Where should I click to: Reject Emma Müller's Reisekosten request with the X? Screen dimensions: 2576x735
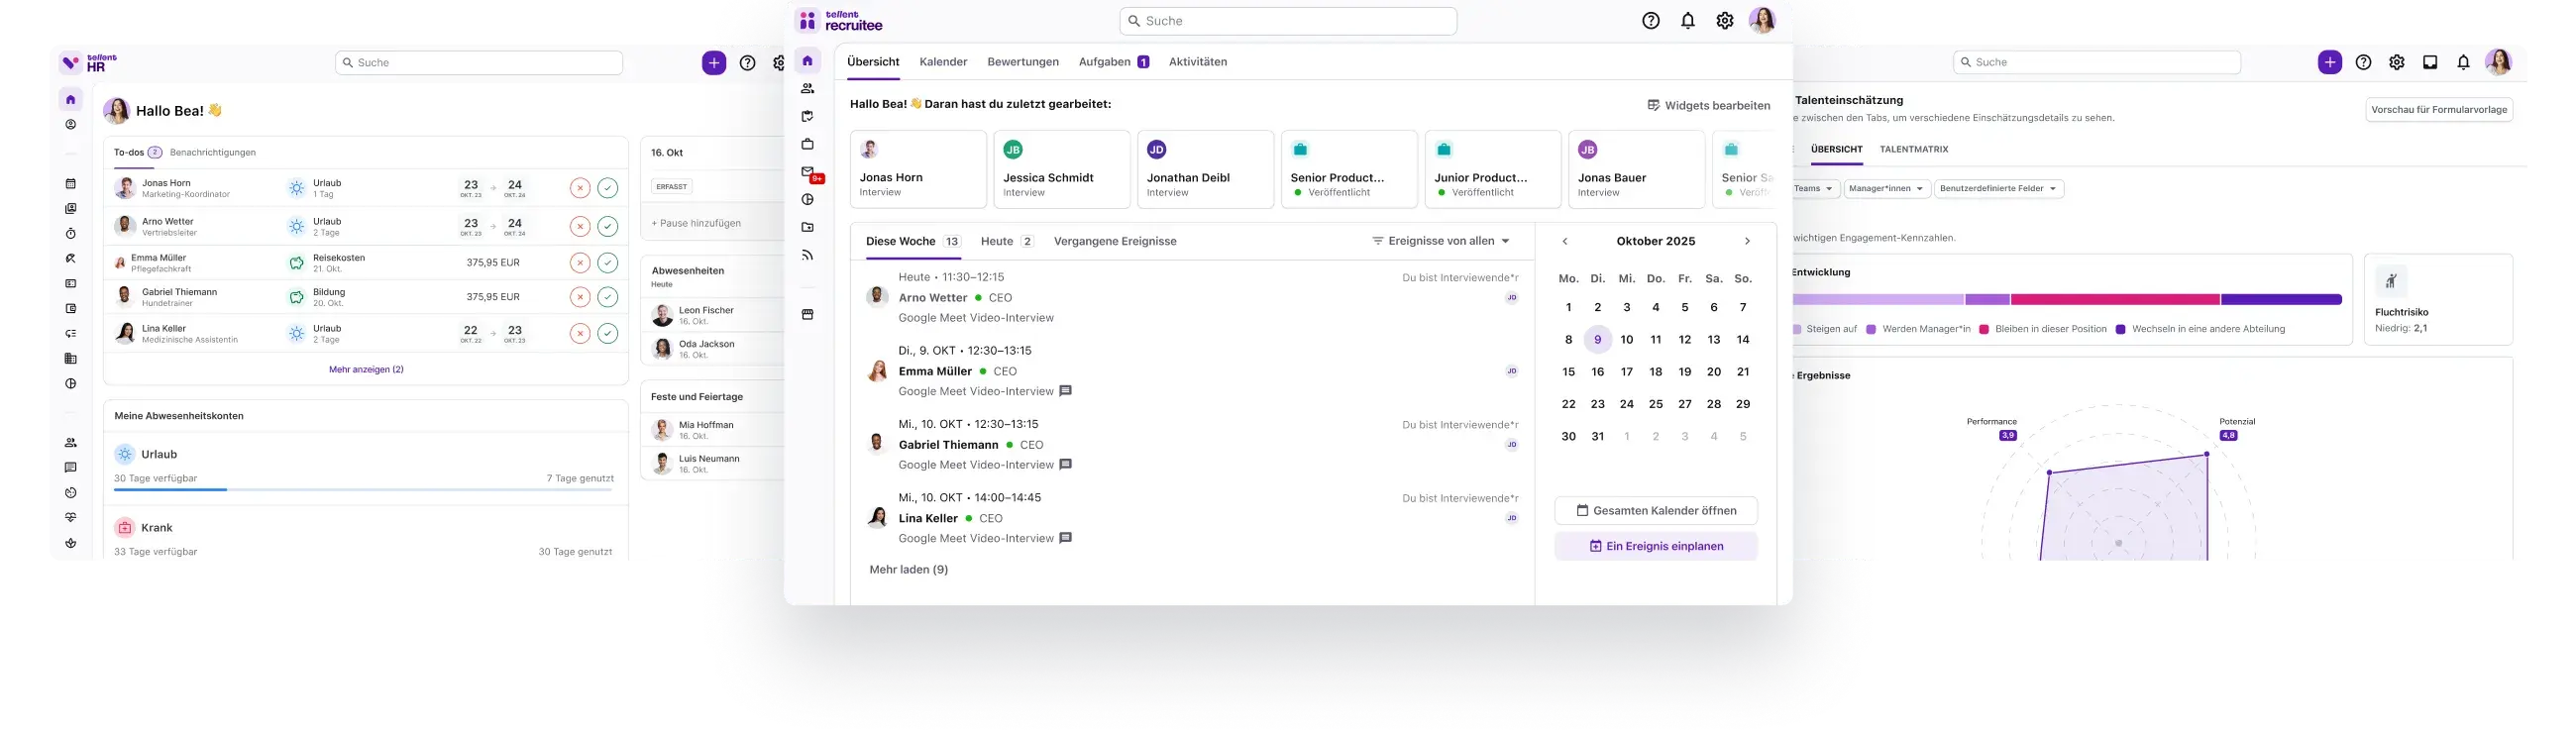580,263
